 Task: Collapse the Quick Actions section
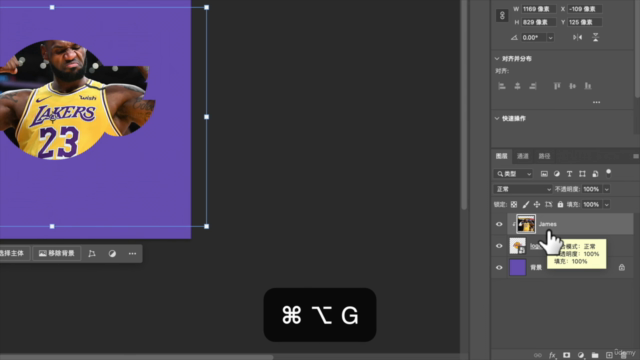[x=497, y=118]
